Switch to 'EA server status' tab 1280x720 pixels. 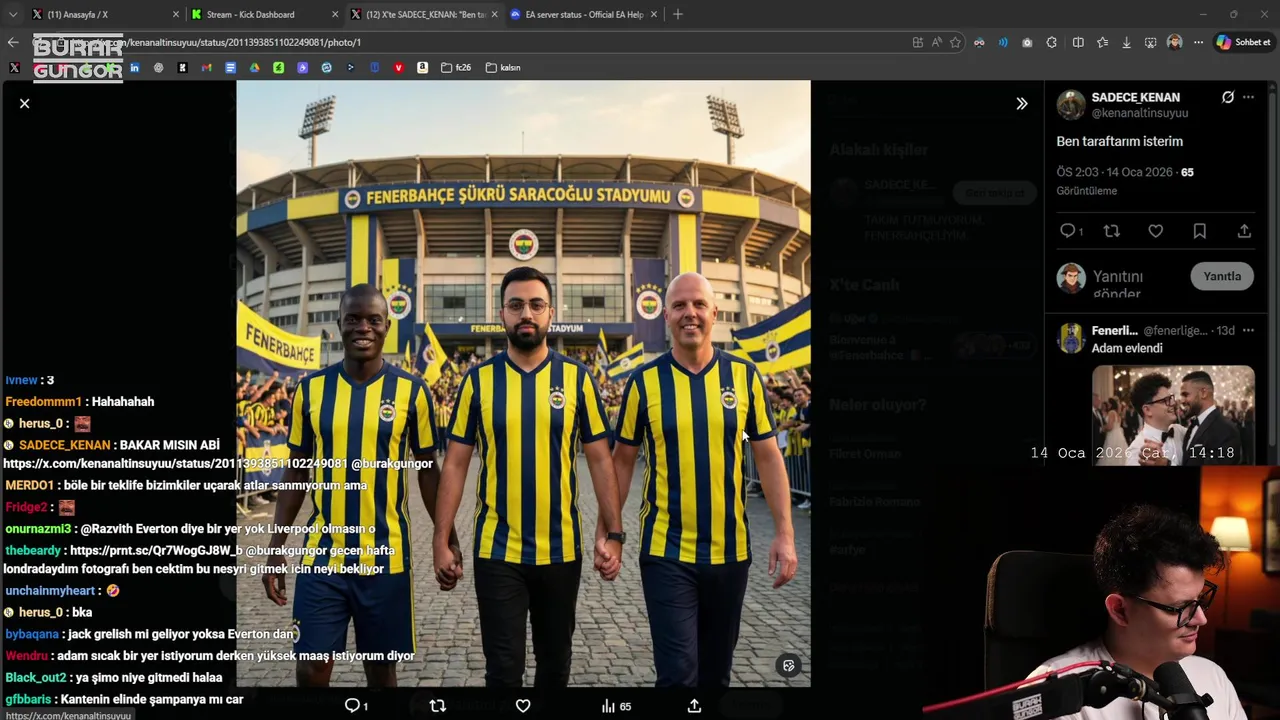pos(582,15)
